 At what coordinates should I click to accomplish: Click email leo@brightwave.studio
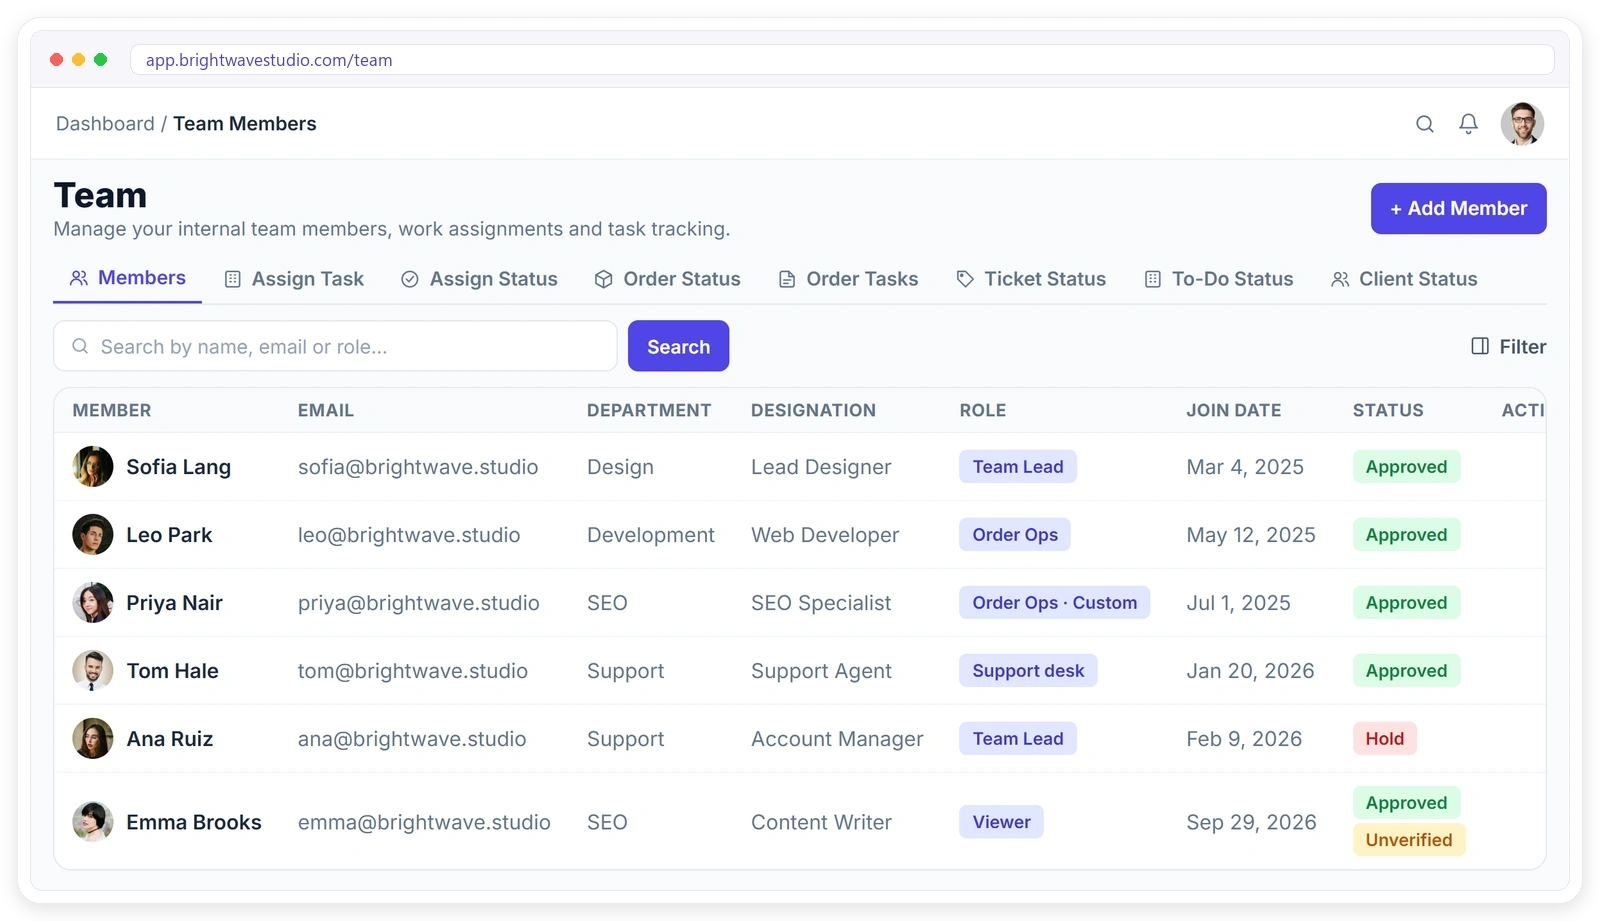point(409,535)
